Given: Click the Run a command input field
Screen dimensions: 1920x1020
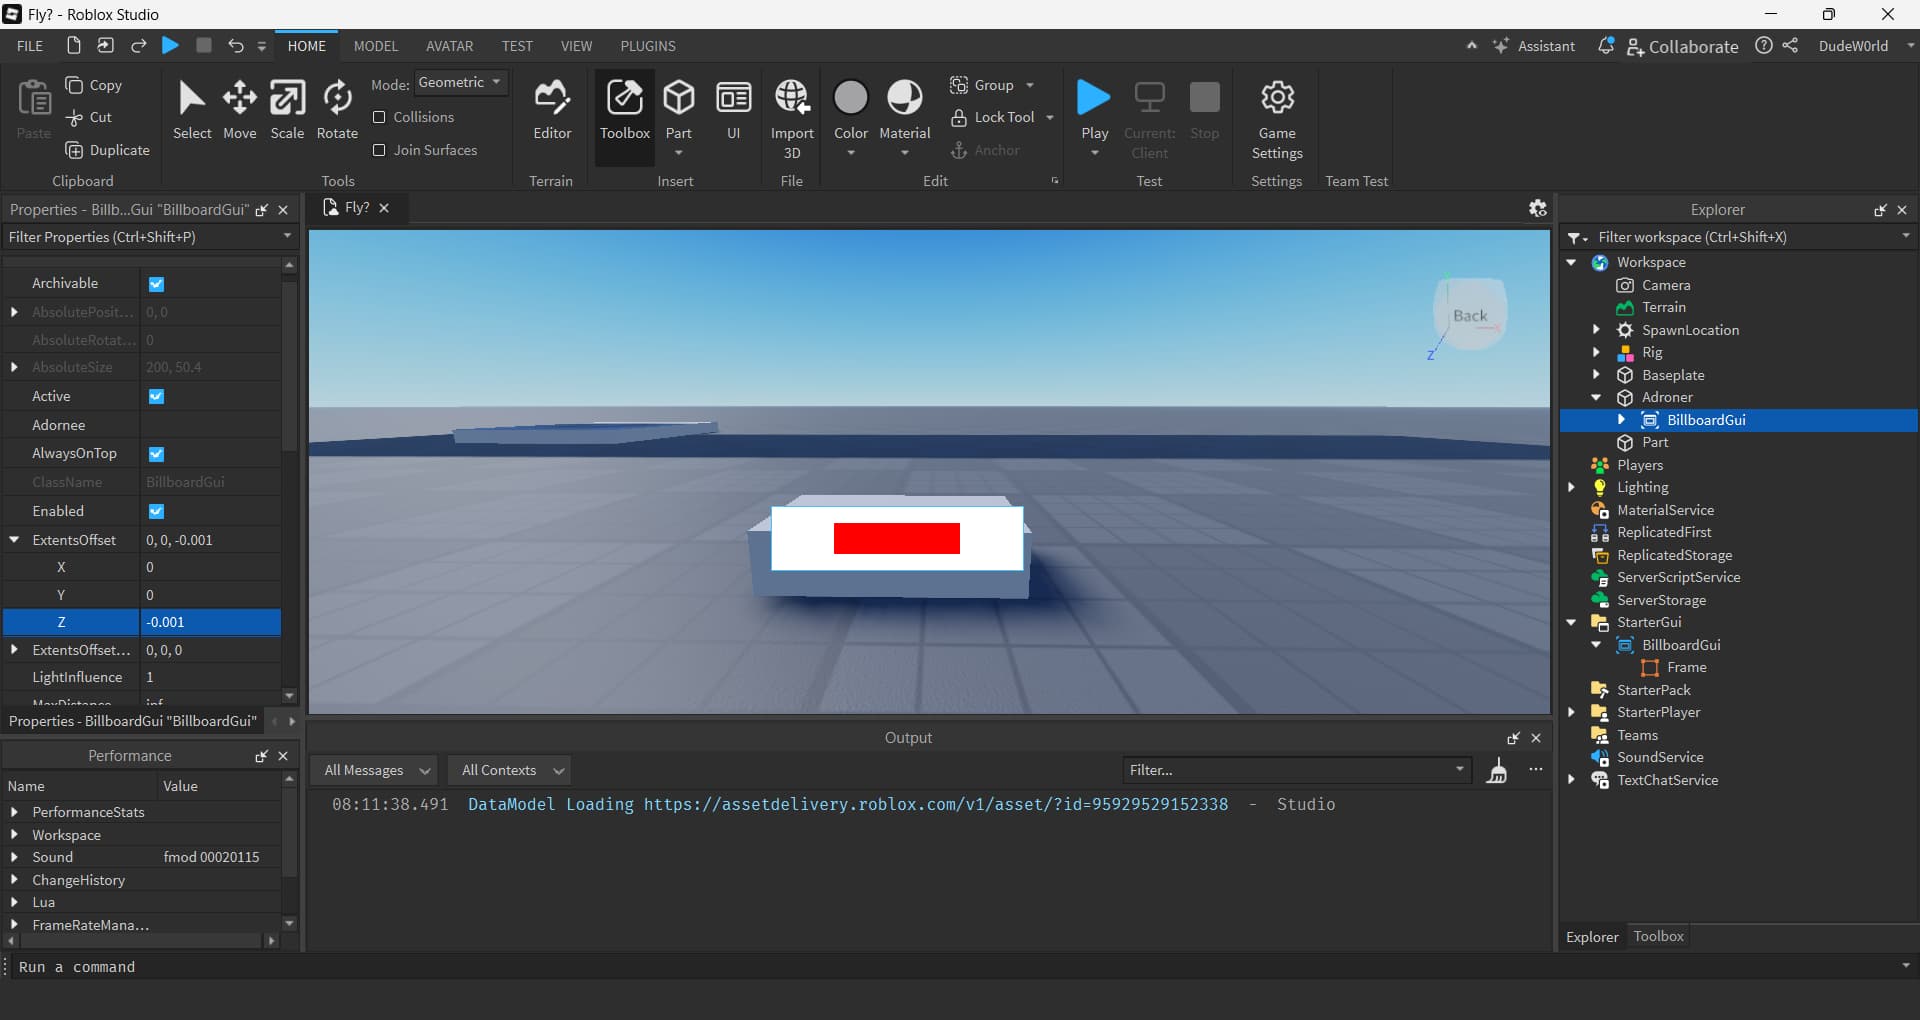Looking at the screenshot, I should 200,967.
